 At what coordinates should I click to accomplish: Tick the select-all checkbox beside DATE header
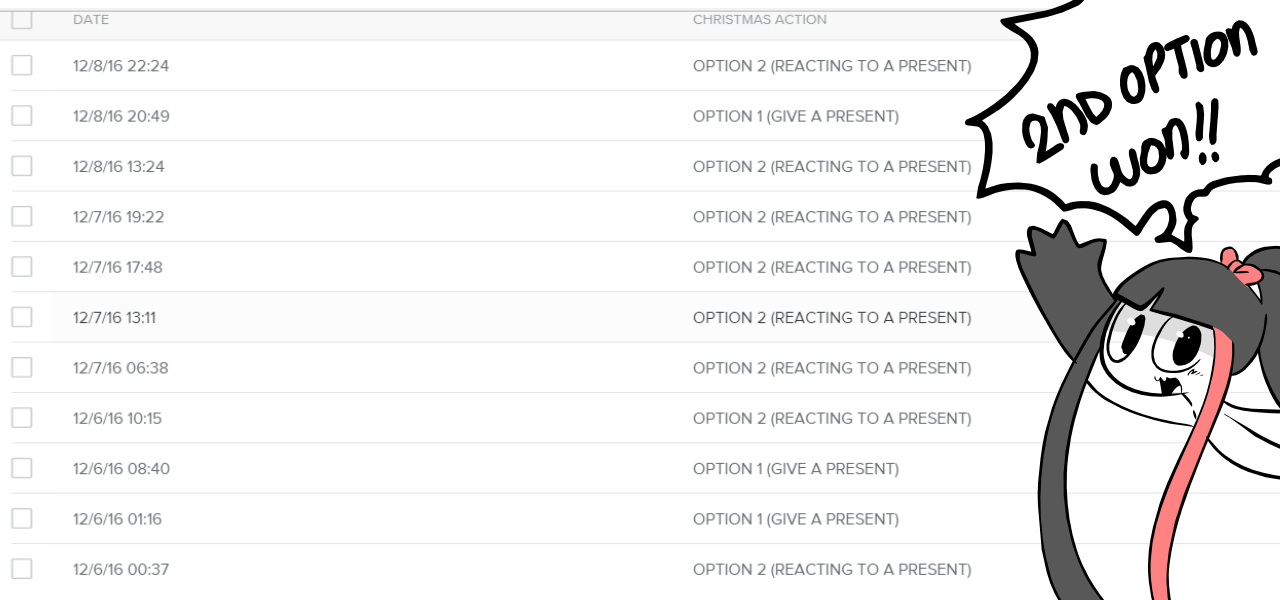(22, 19)
